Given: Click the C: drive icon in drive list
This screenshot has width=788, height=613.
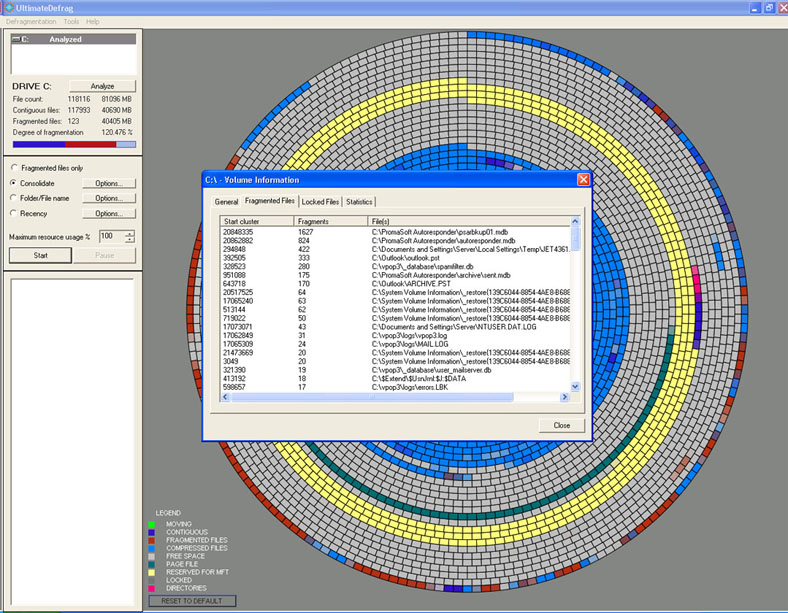Looking at the screenshot, I should (16, 39).
